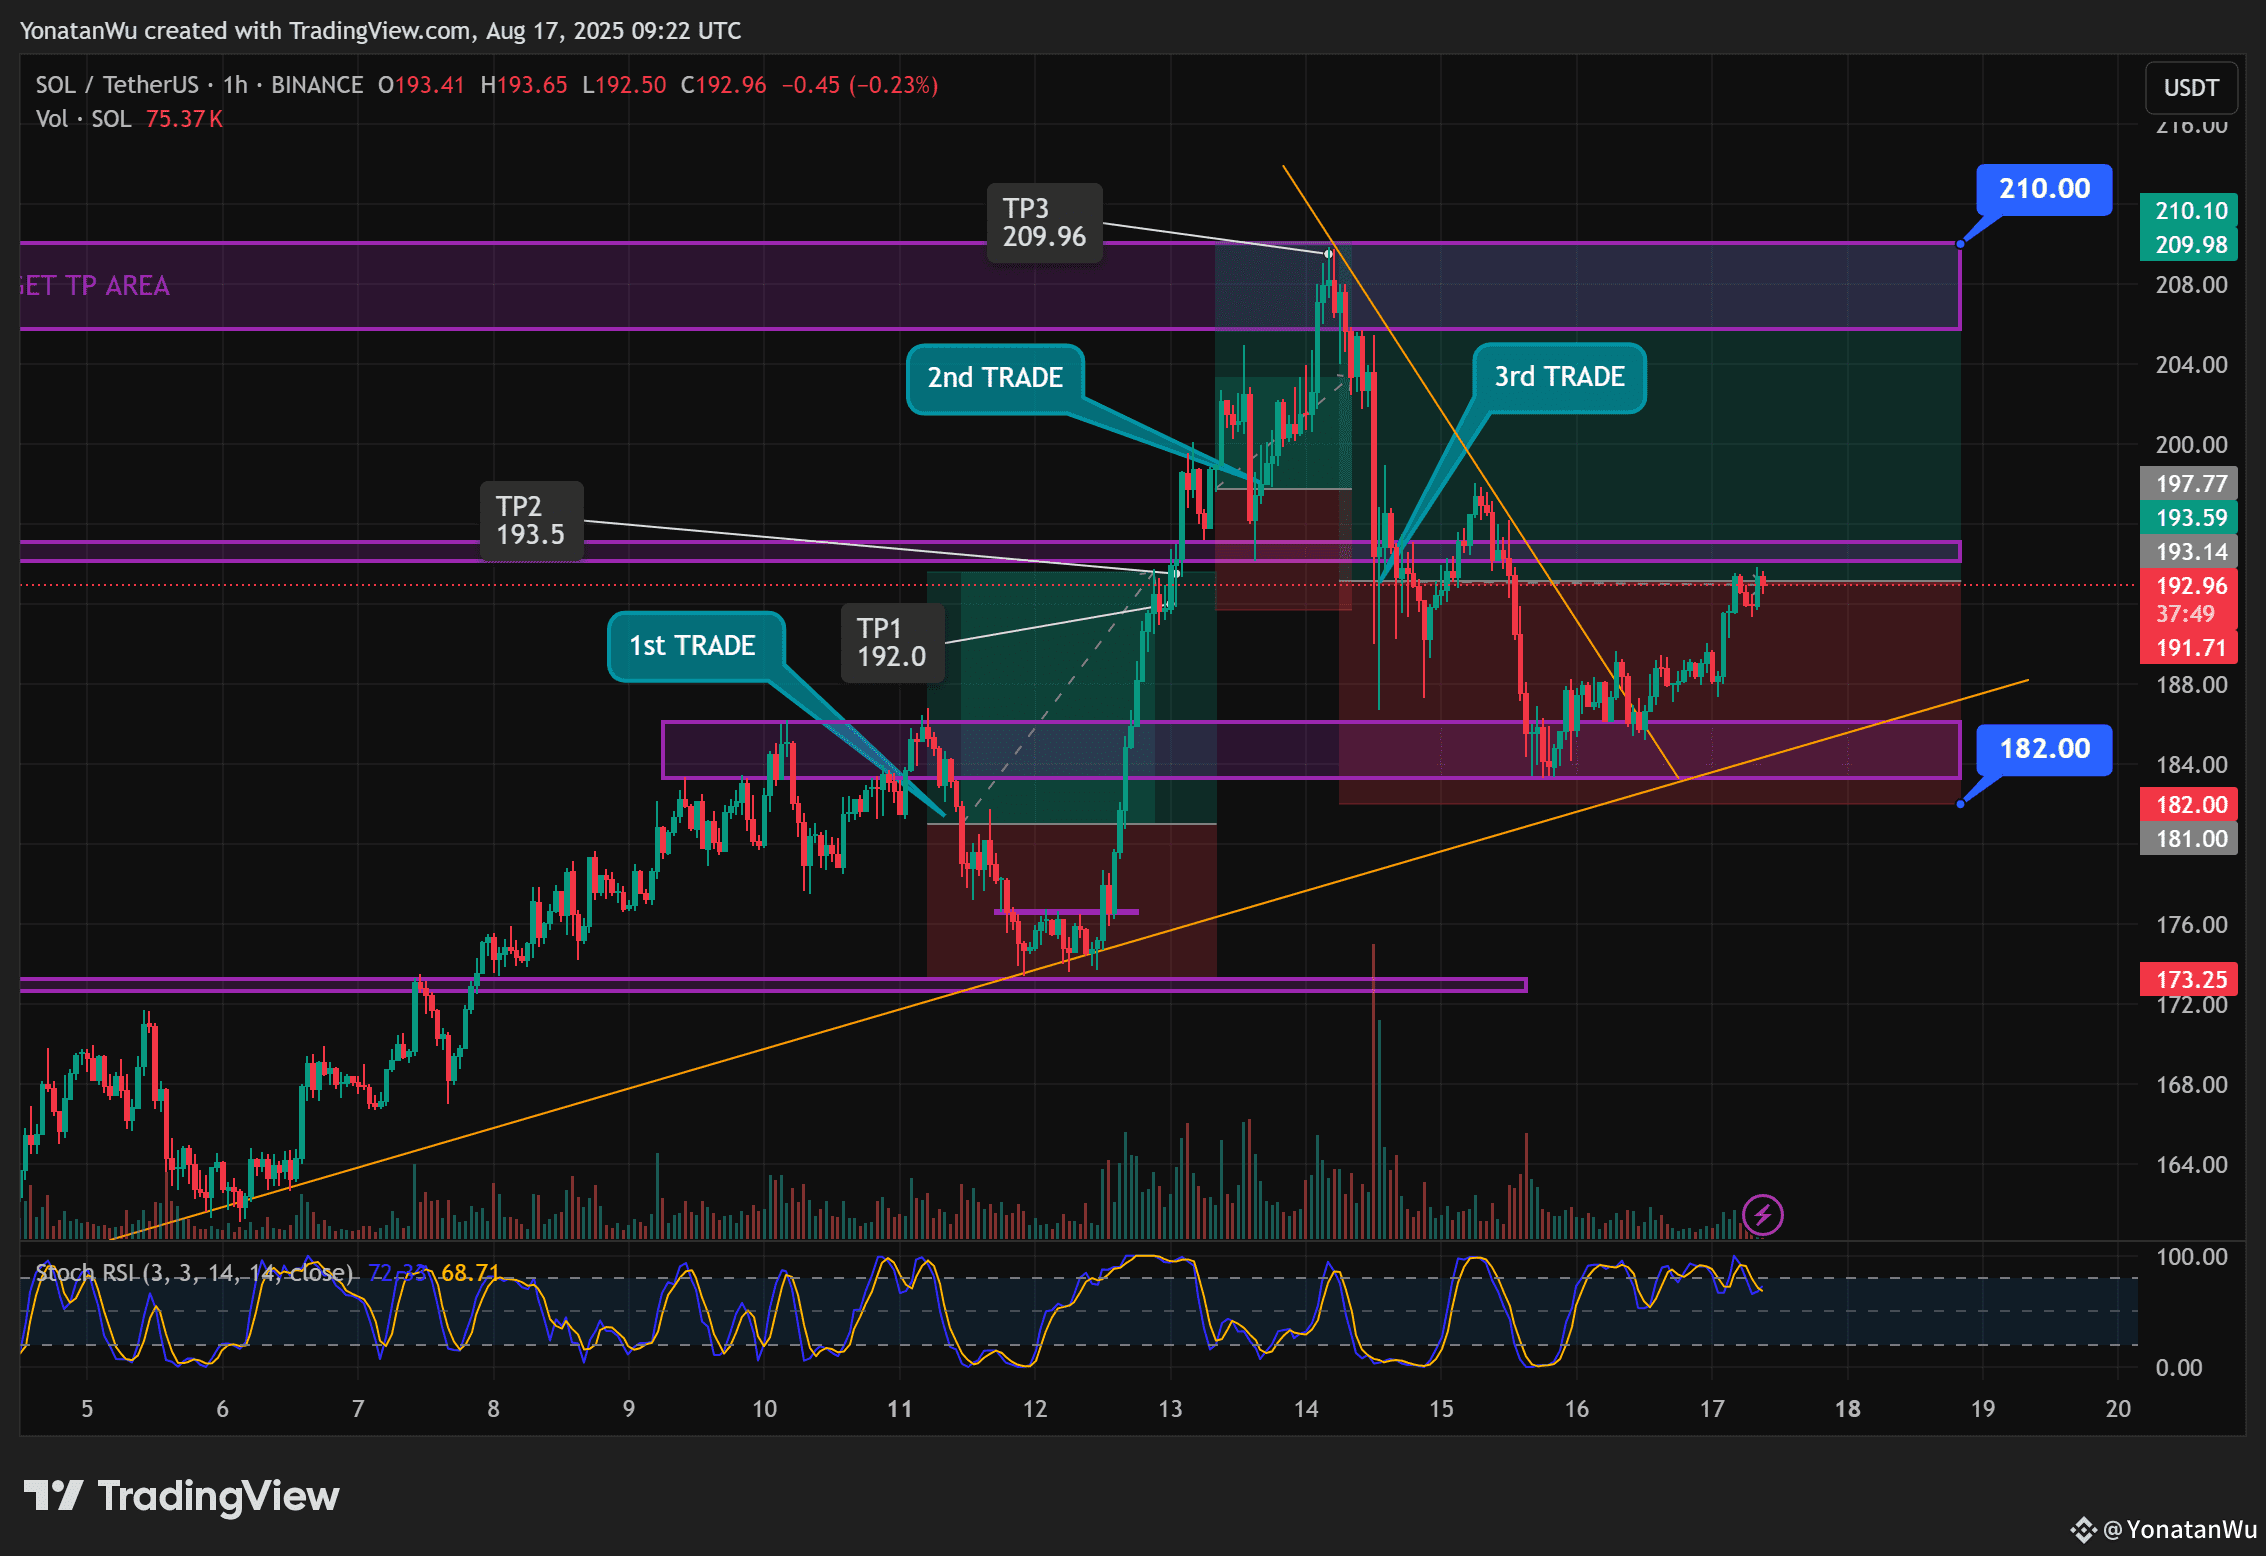Click date 17 on the time axis
This screenshot has width=2266, height=1556.
[1712, 1409]
